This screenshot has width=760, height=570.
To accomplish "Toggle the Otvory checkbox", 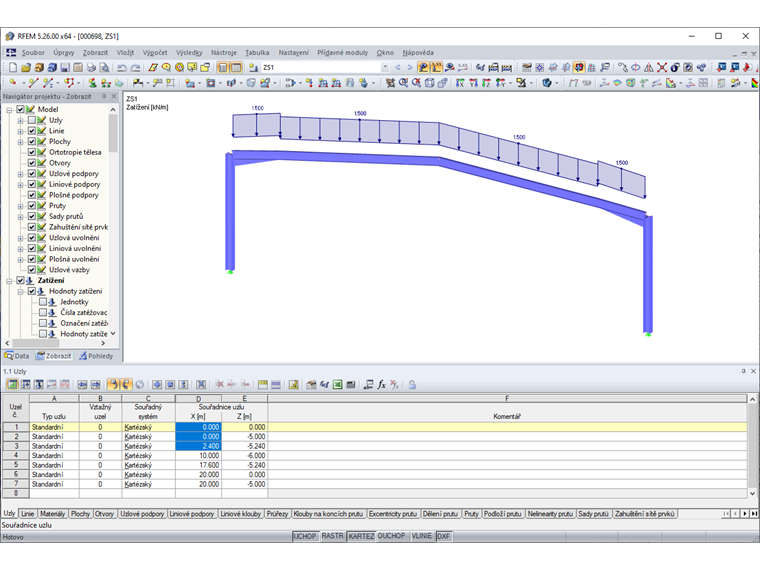I will pyautogui.click(x=32, y=162).
